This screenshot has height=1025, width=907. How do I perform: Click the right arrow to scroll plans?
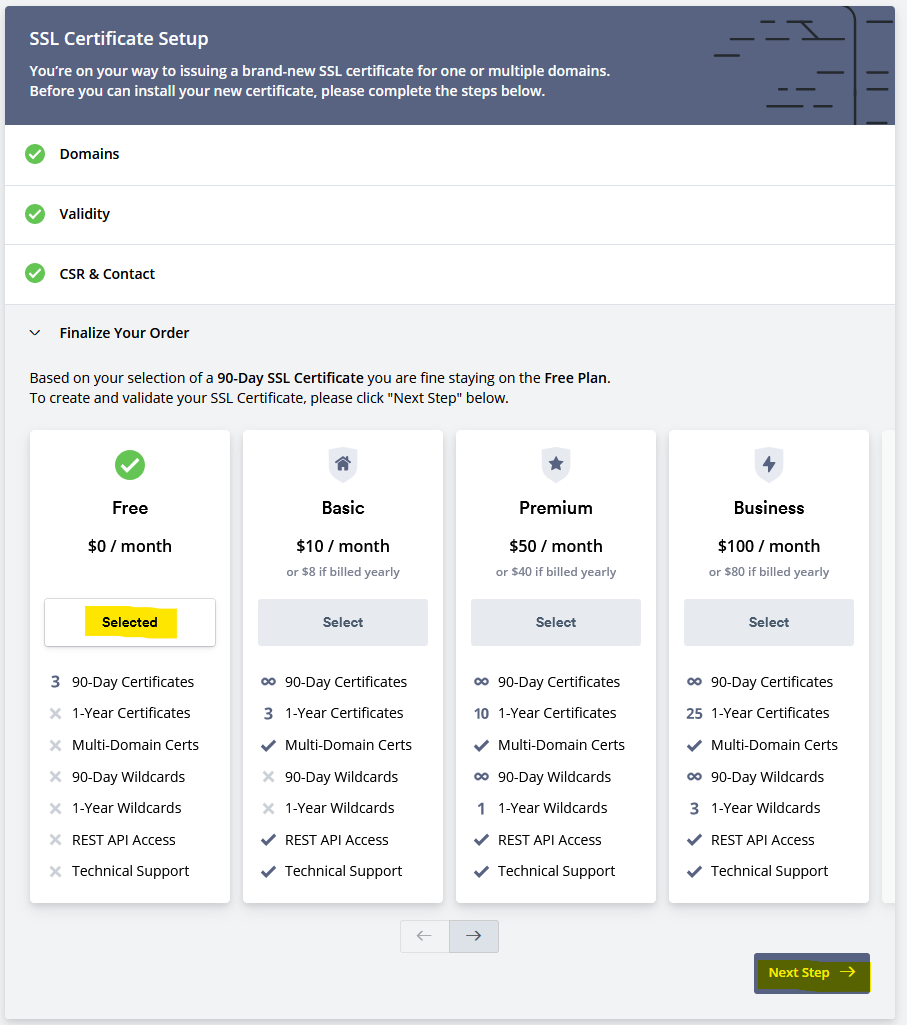[474, 936]
